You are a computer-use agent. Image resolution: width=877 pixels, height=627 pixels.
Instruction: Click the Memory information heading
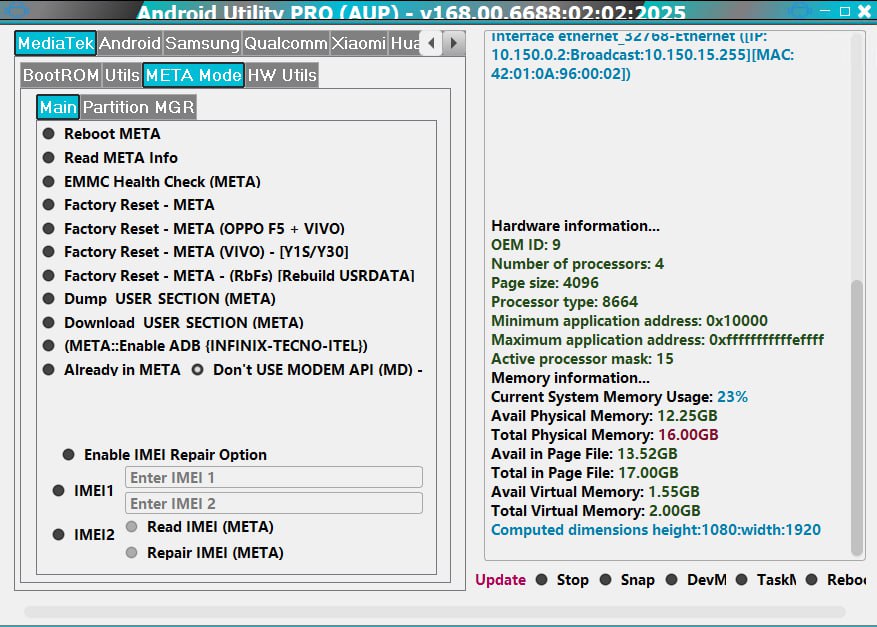coord(570,378)
